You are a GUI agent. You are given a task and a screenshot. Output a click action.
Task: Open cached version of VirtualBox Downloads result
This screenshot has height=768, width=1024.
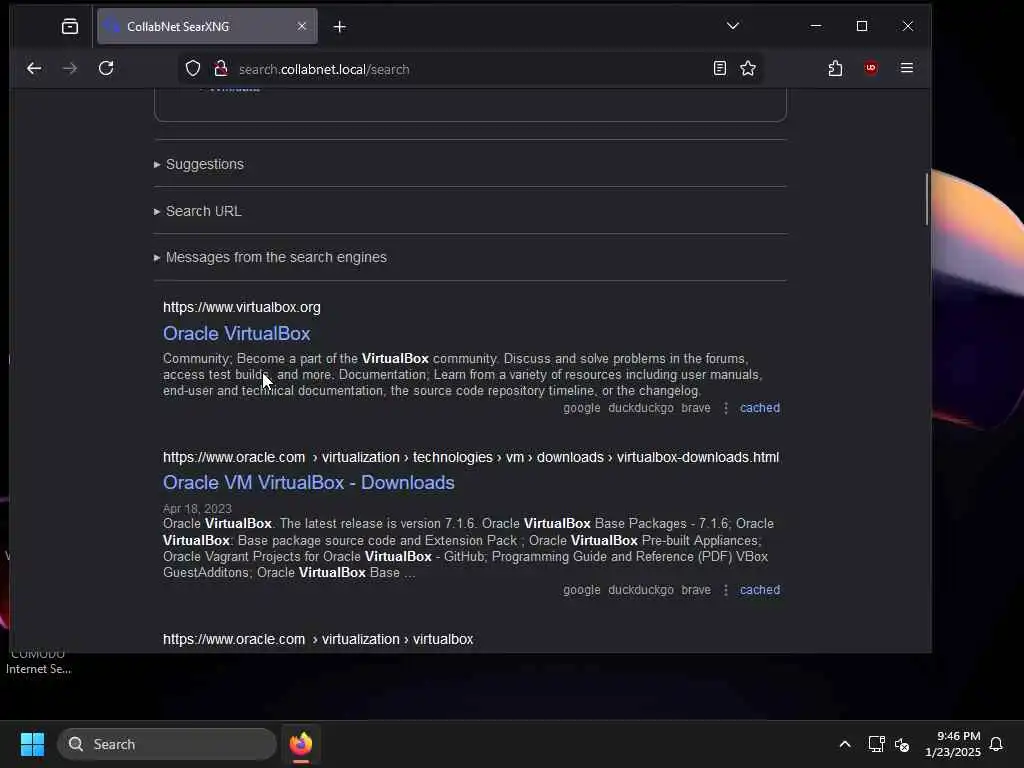(760, 590)
